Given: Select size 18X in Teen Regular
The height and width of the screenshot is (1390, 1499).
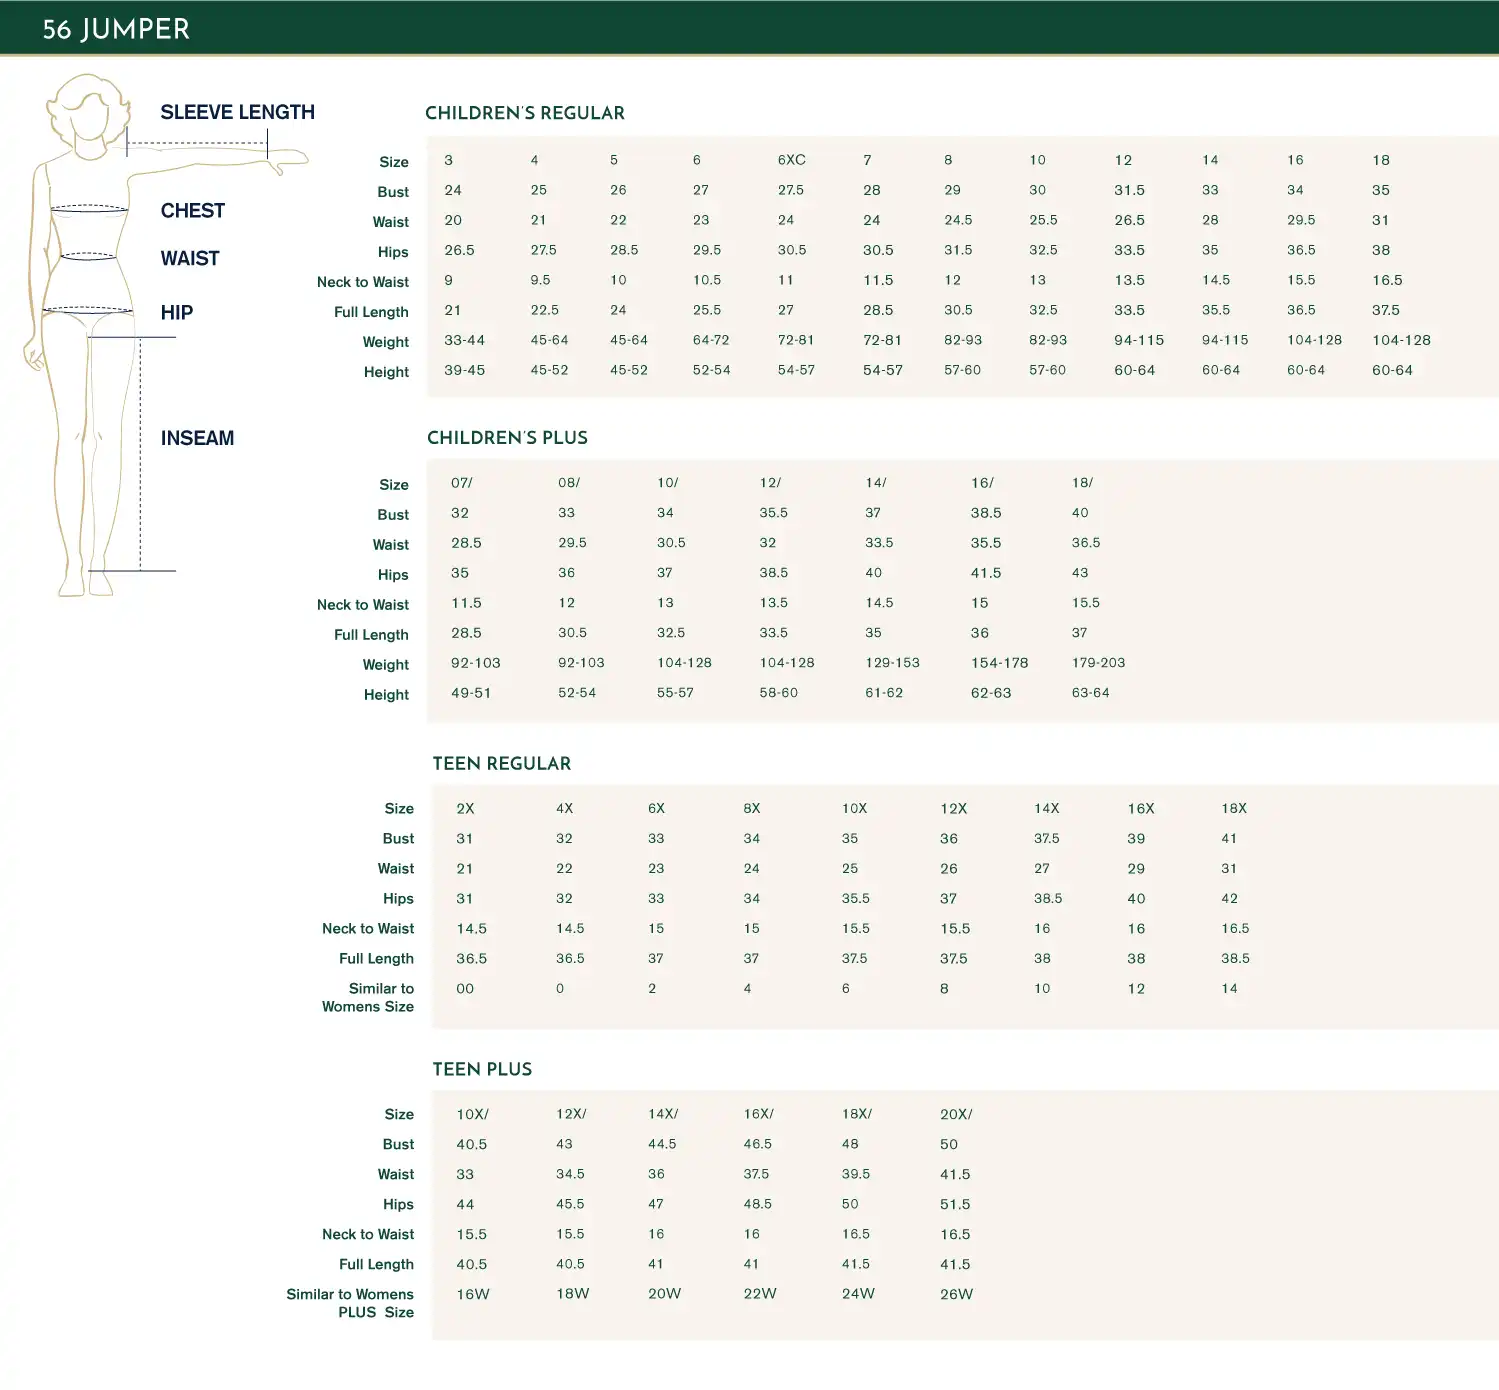Looking at the screenshot, I should pyautogui.click(x=1234, y=809).
